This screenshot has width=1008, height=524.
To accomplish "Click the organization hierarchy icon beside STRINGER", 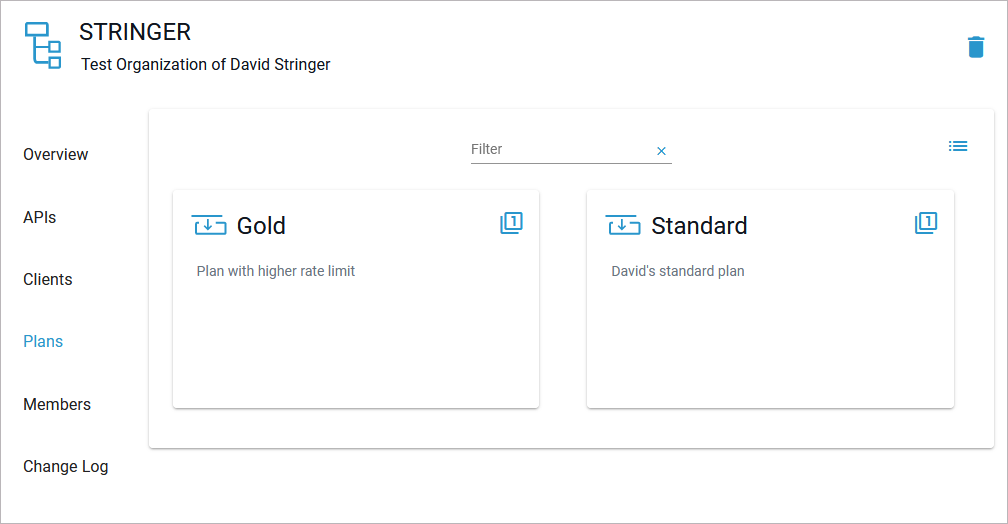I will 42,45.
